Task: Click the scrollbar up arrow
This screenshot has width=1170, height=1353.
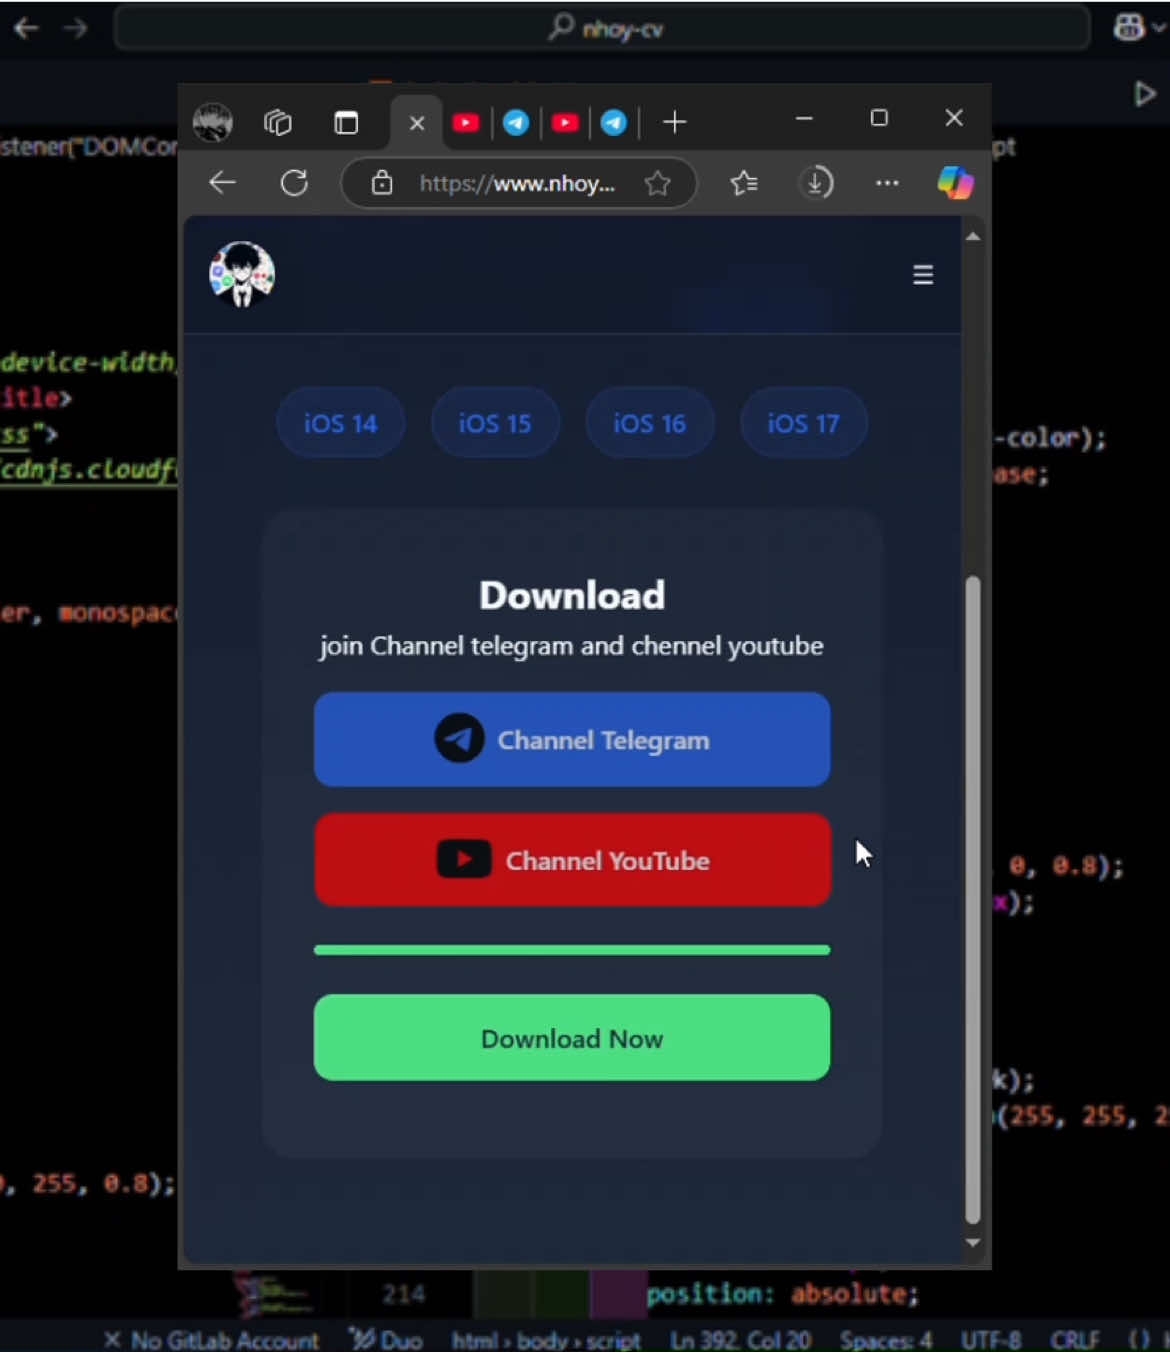Action: pos(973,237)
